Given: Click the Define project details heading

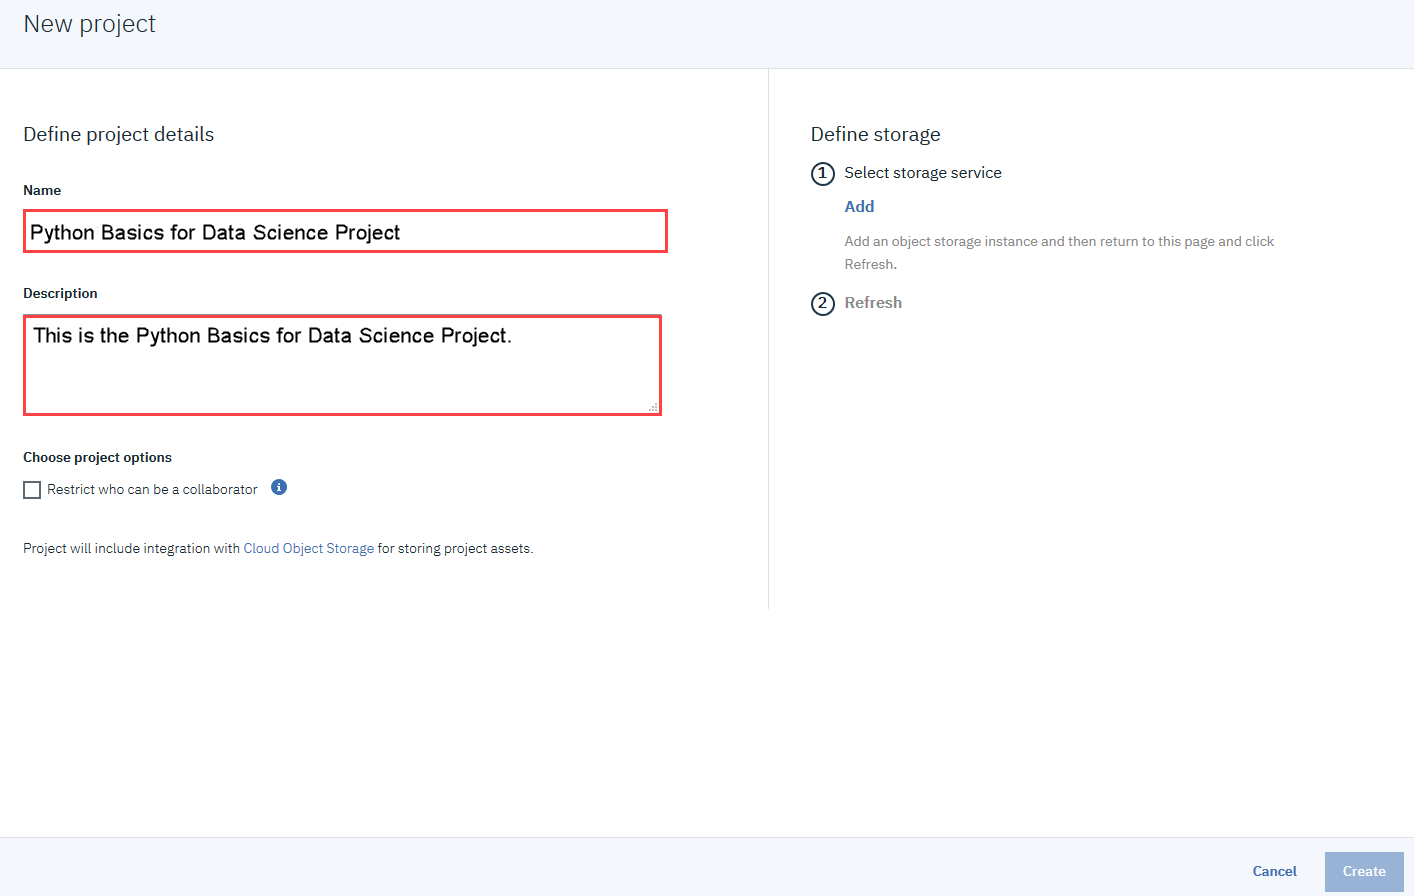Looking at the screenshot, I should point(119,135).
